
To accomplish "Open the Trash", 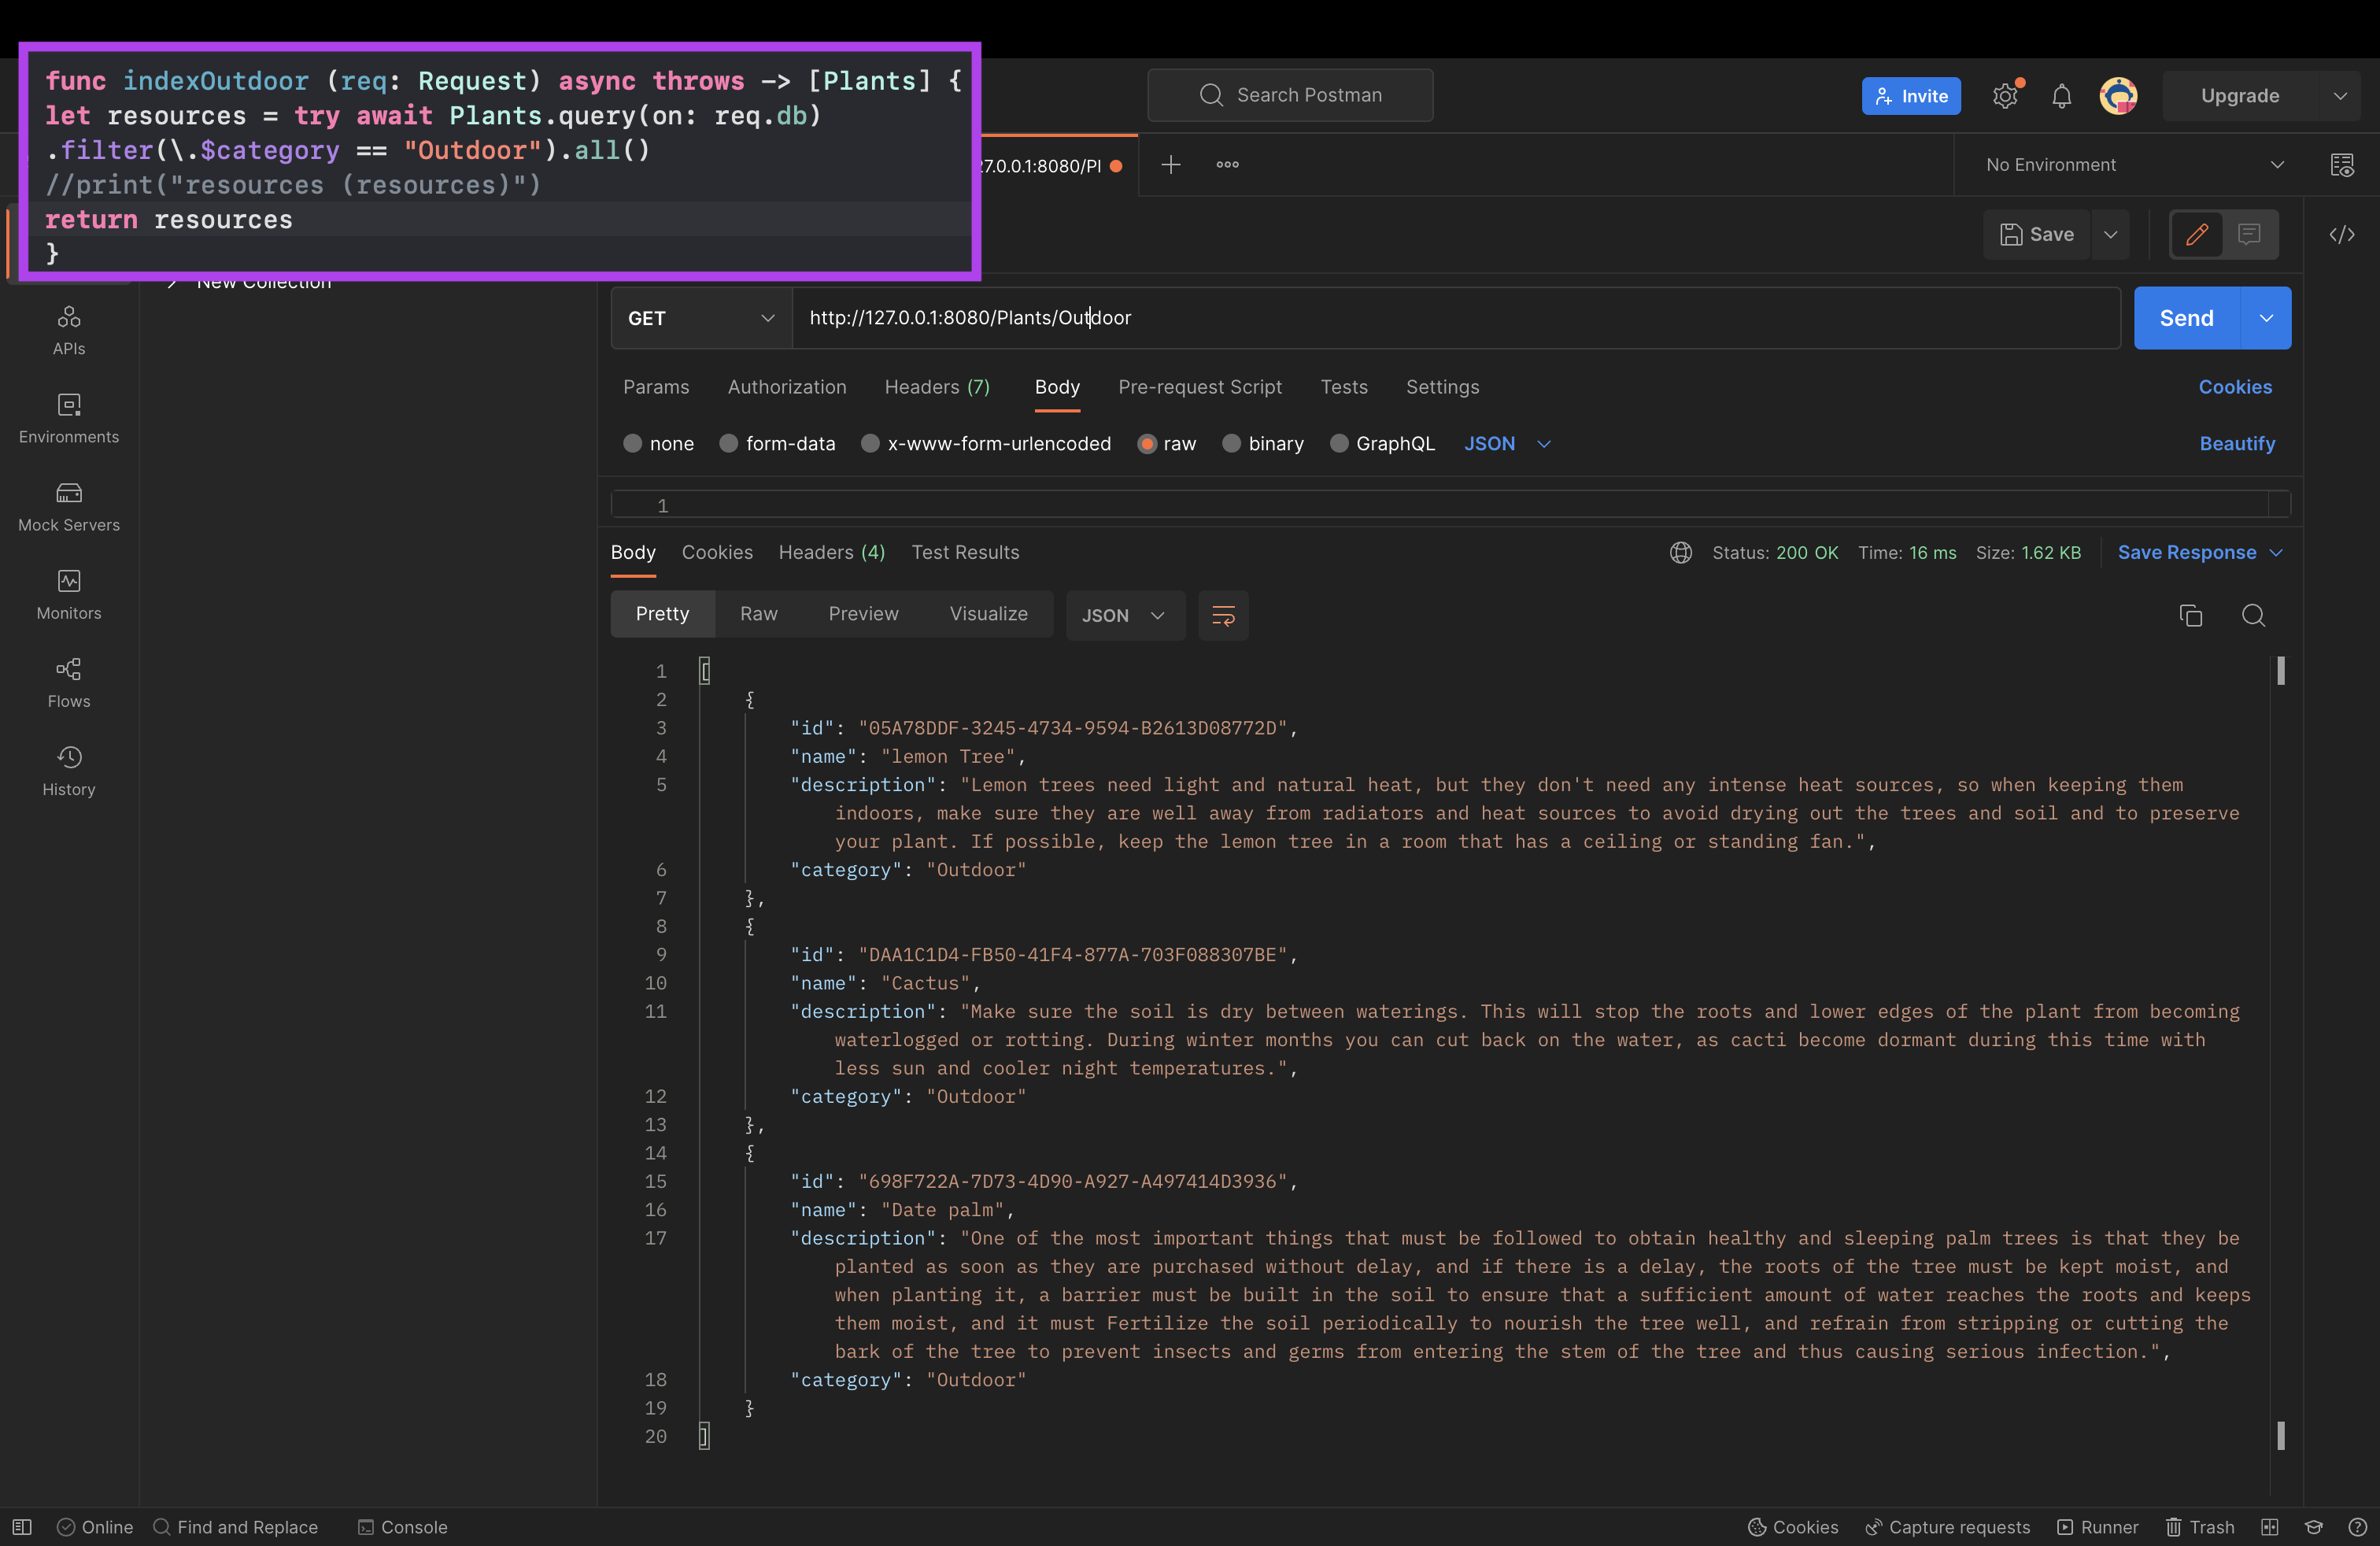I will point(2200,1527).
